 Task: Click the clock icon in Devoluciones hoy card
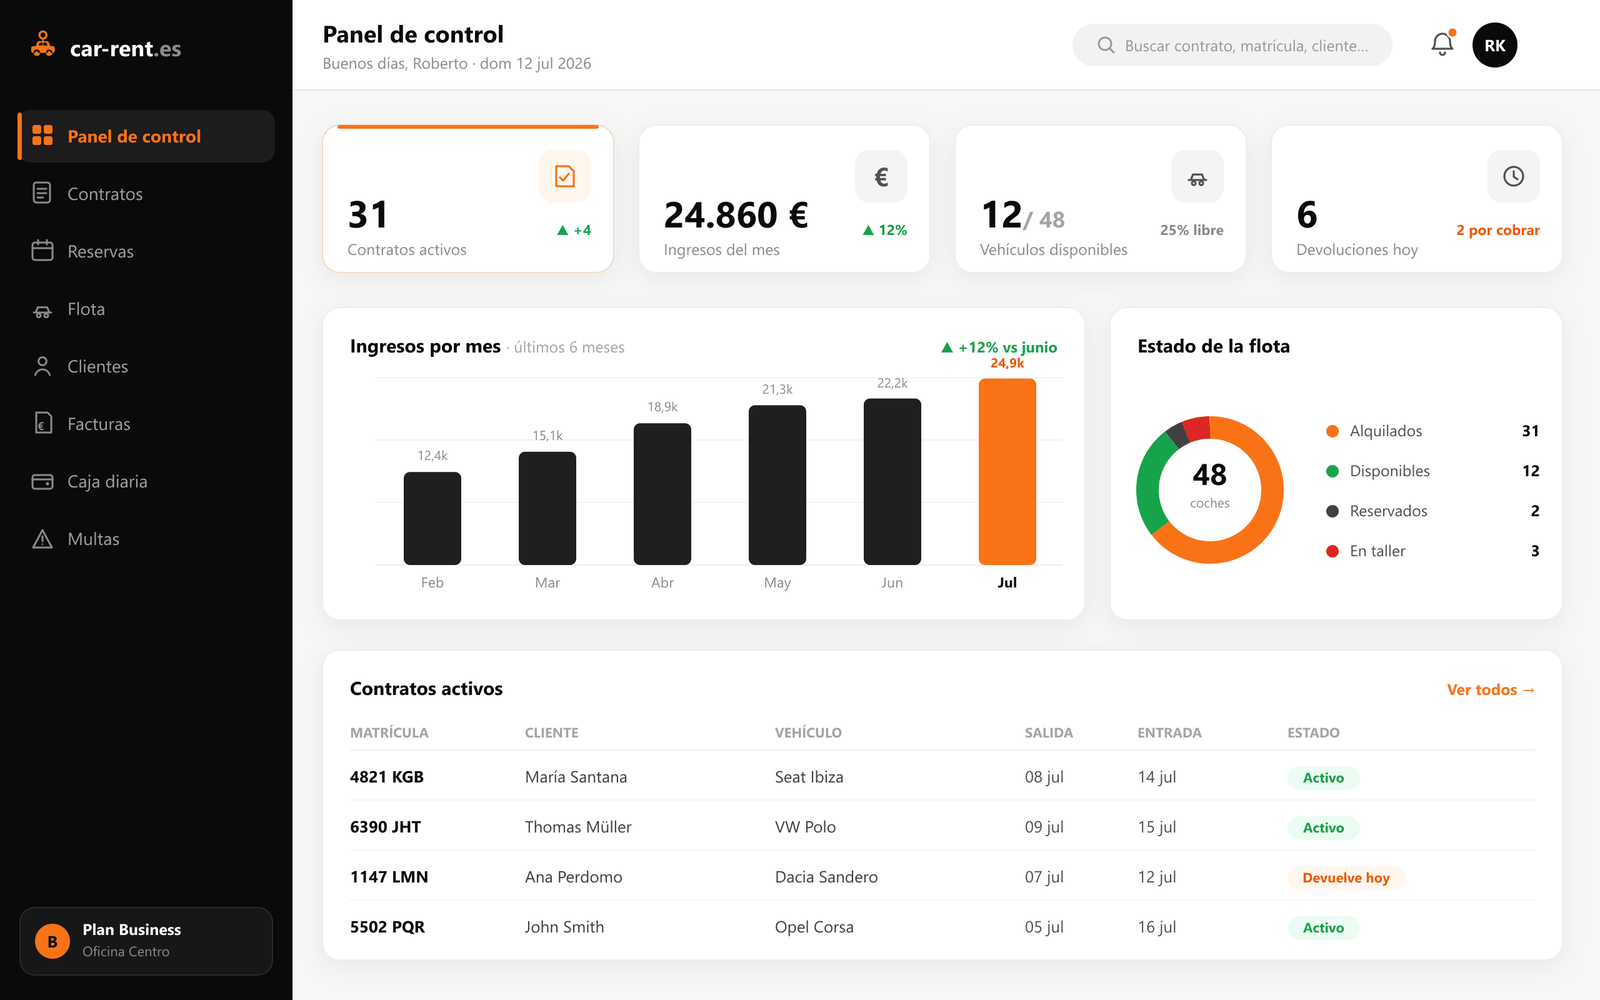coord(1513,177)
